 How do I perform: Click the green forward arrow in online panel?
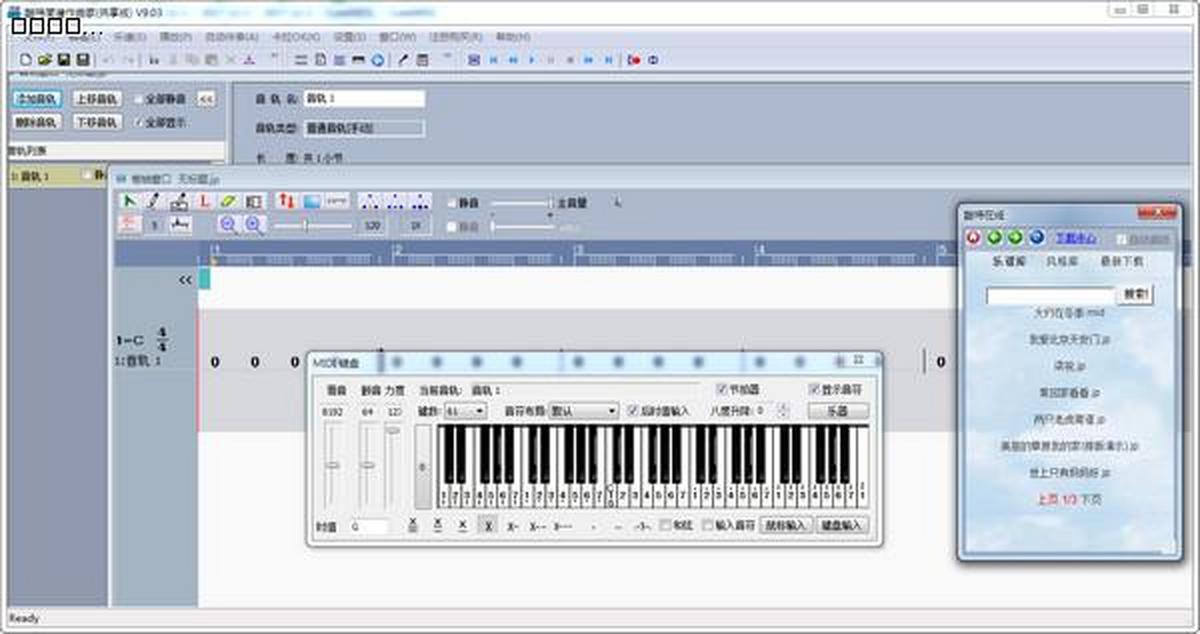click(x=1015, y=238)
